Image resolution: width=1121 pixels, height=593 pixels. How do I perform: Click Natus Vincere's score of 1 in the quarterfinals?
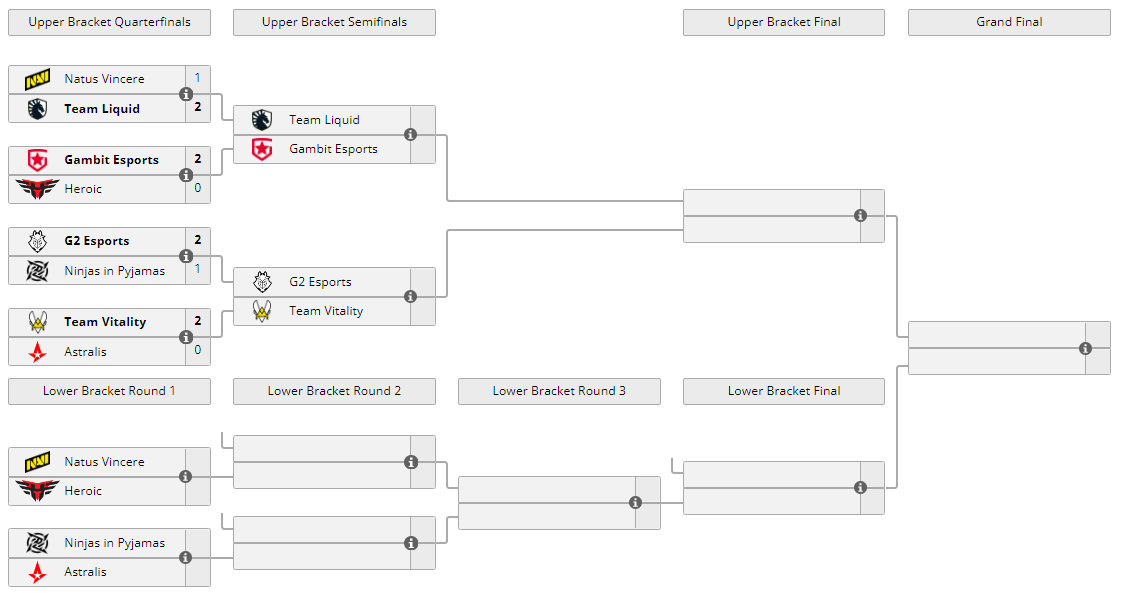pos(198,78)
